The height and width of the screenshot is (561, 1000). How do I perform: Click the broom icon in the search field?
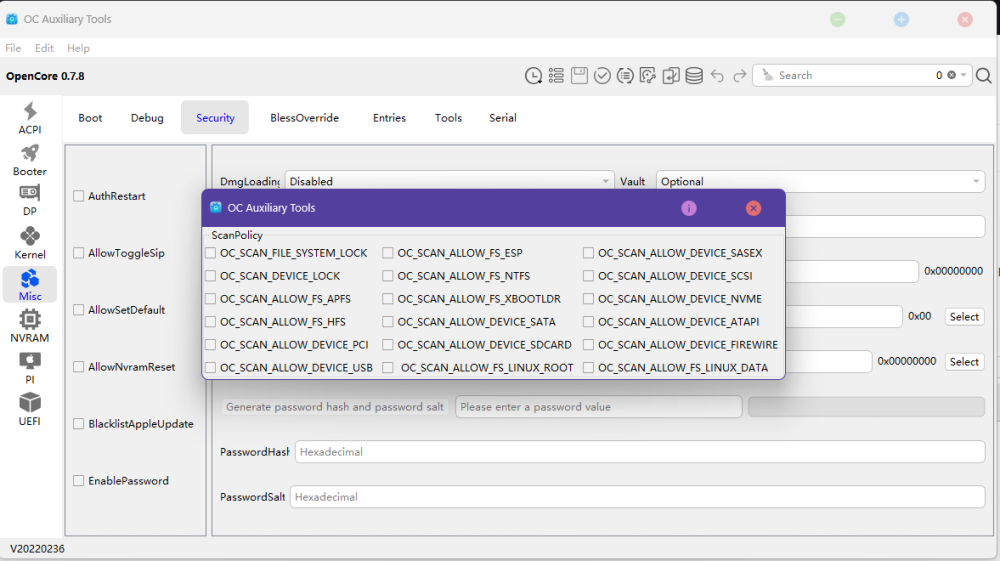click(768, 75)
